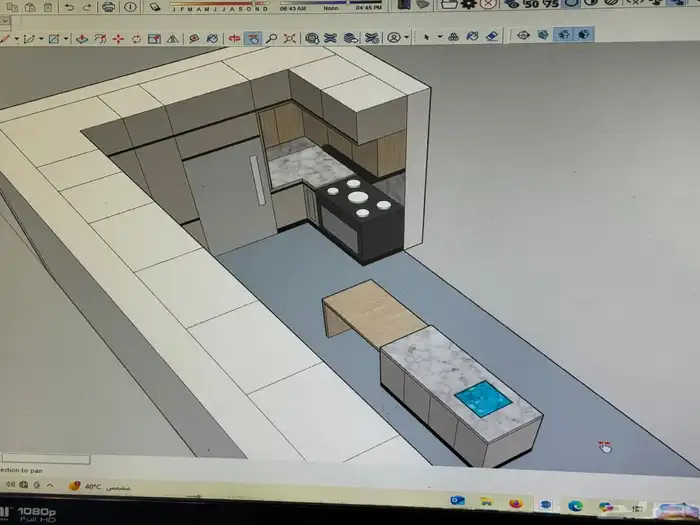Click the Make Component icon
This screenshot has height=525, width=700.
click(453, 37)
